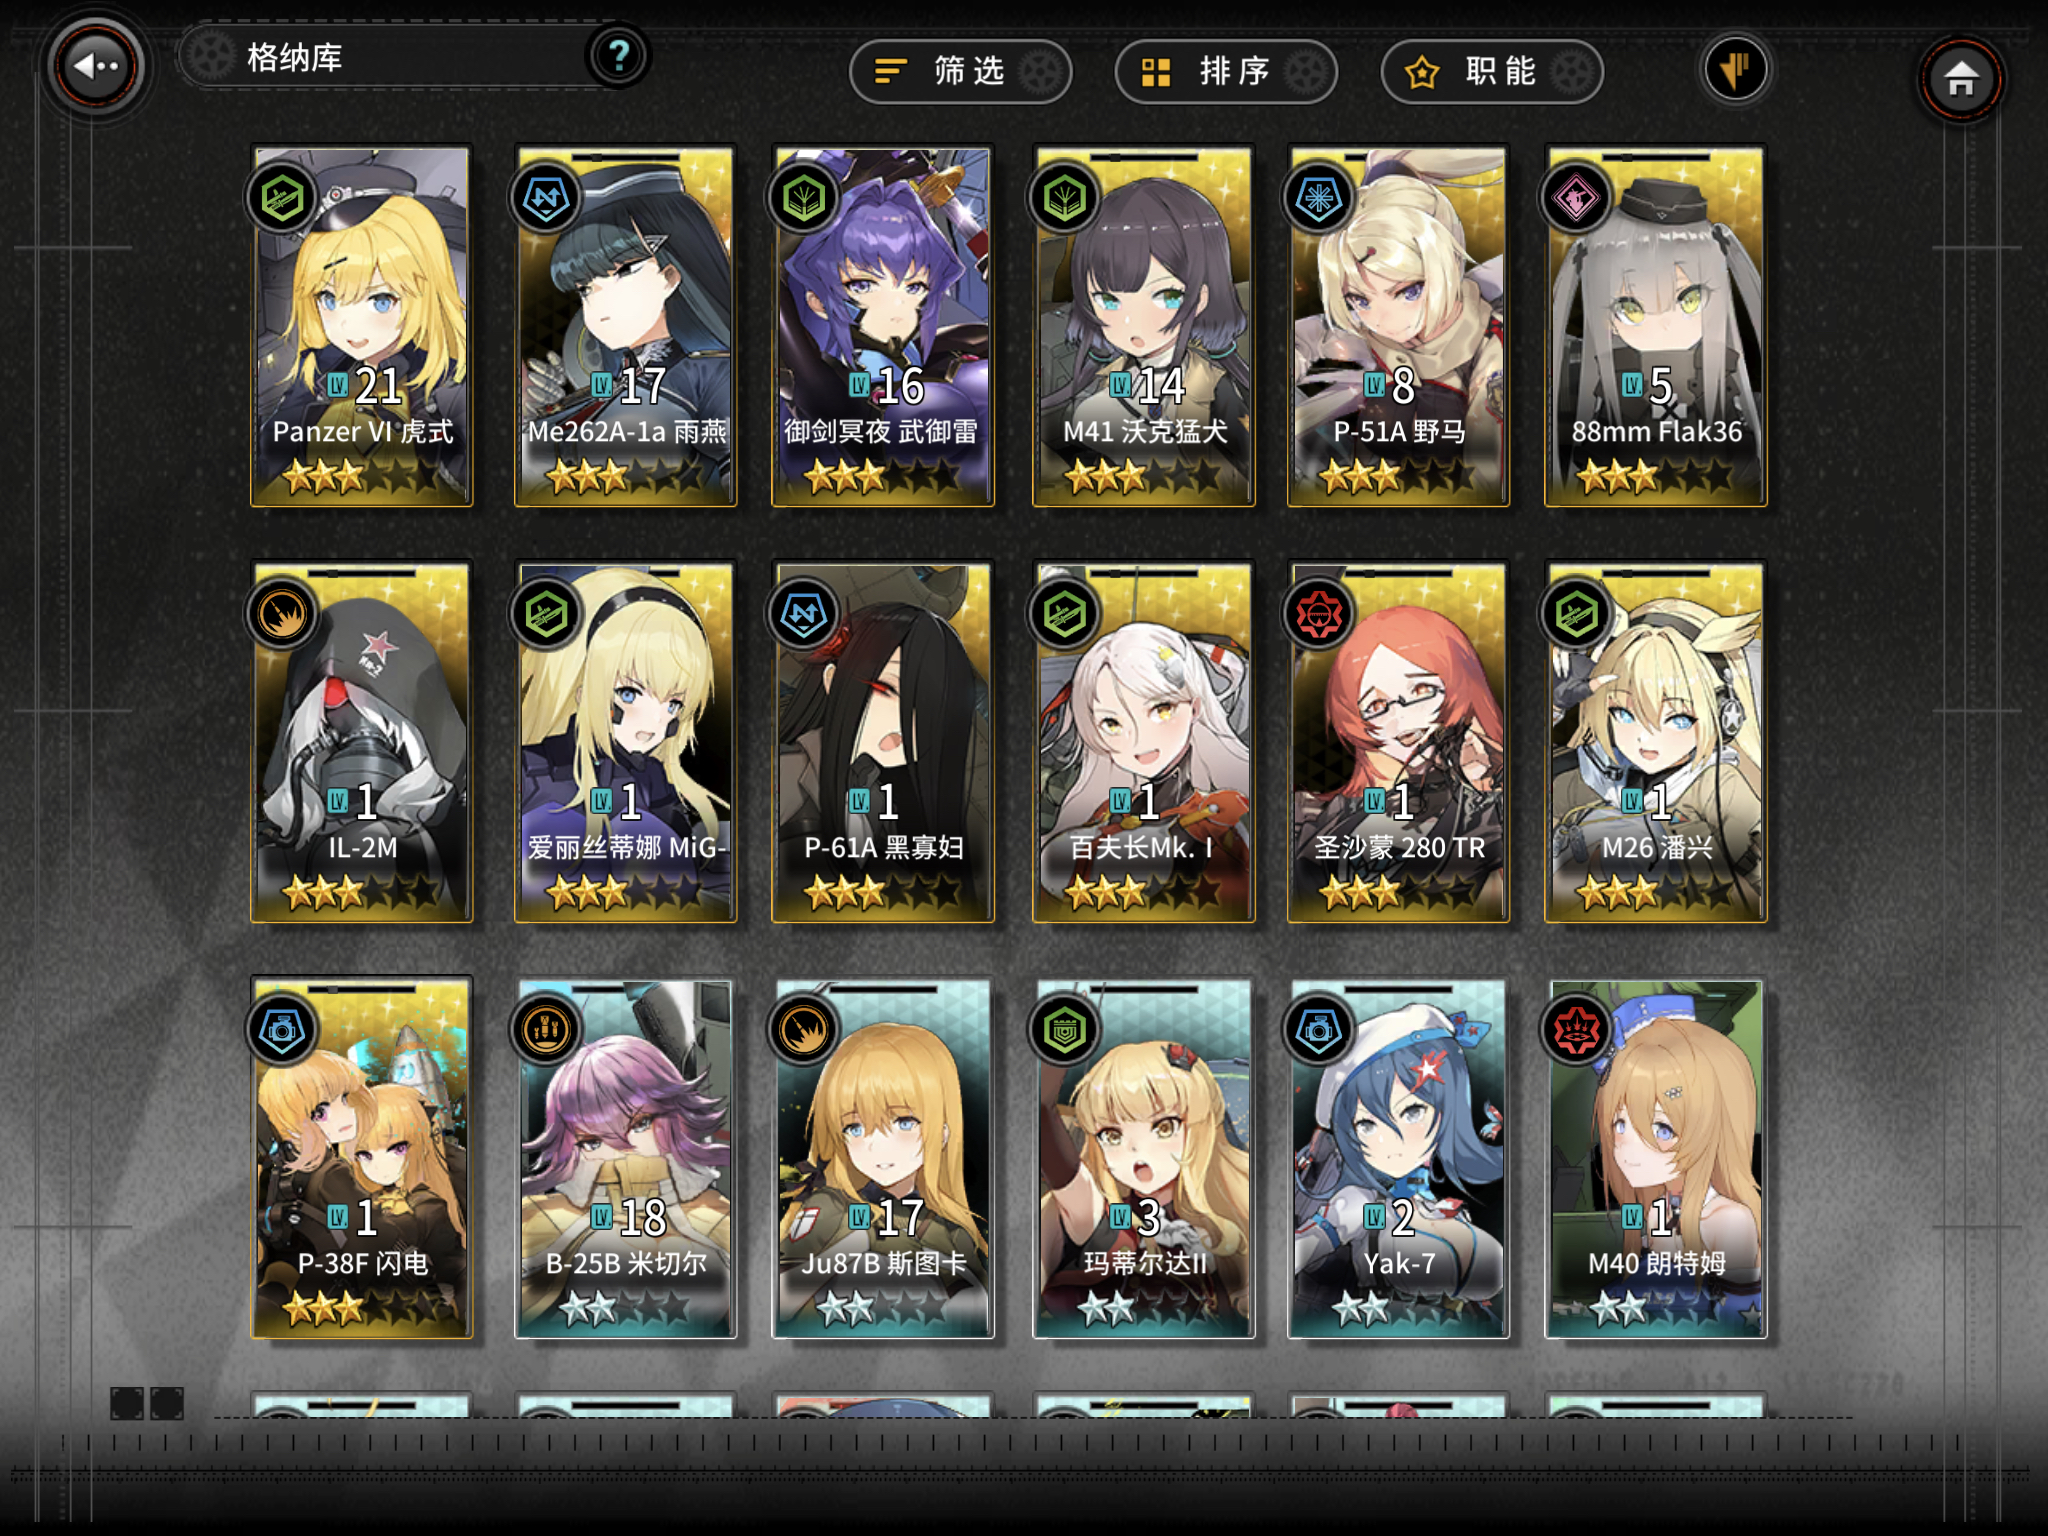Screen dimensions: 2048x1536
Task: Open the 筛选 filter menu
Action: pos(960,71)
